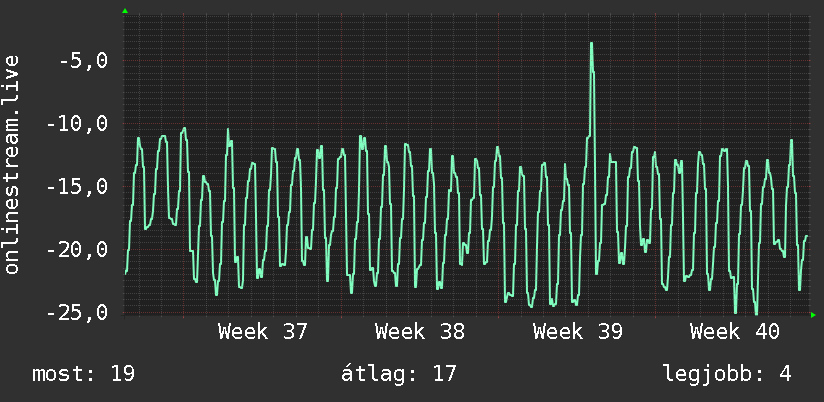Click the "legjobb: 4" statistic
Screen dimensions: 824x402
click(727, 374)
